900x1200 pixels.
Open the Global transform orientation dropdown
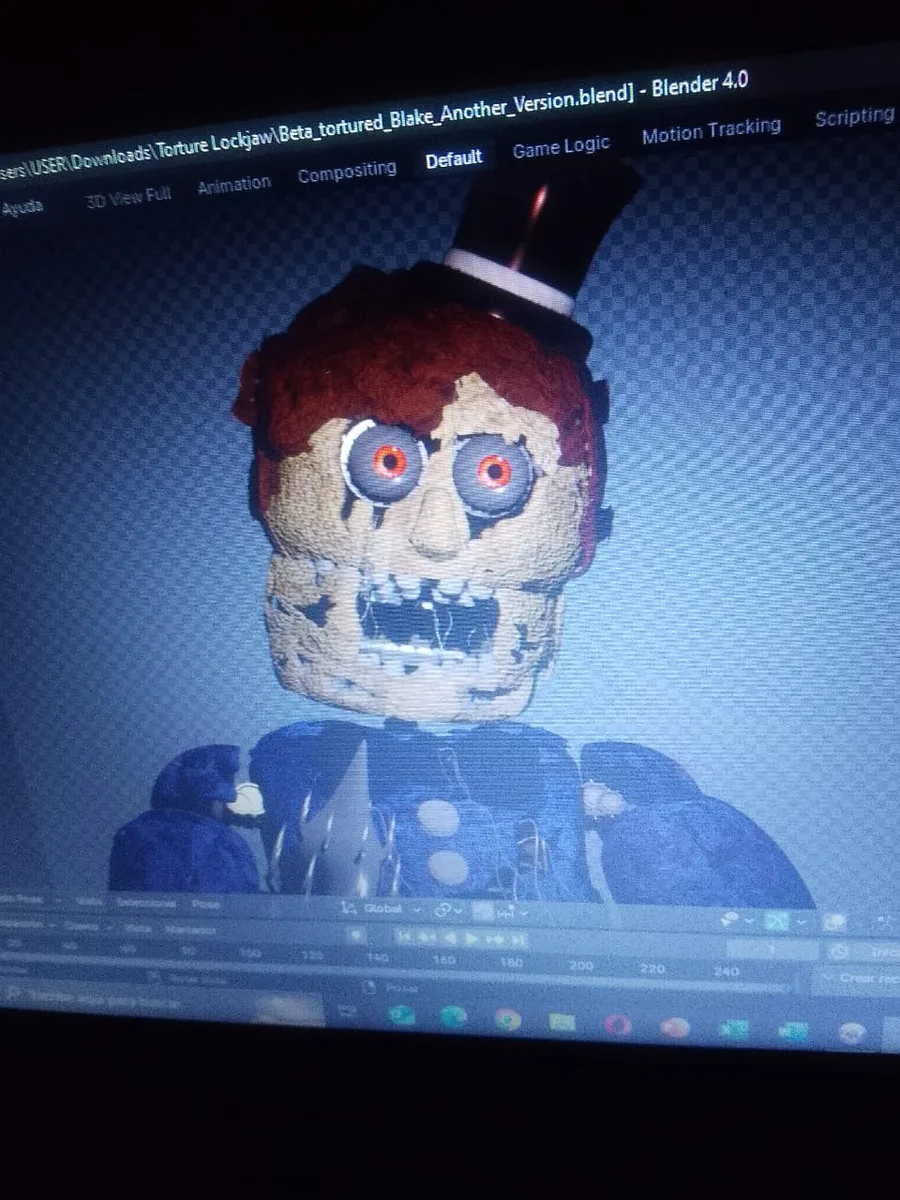(383, 909)
